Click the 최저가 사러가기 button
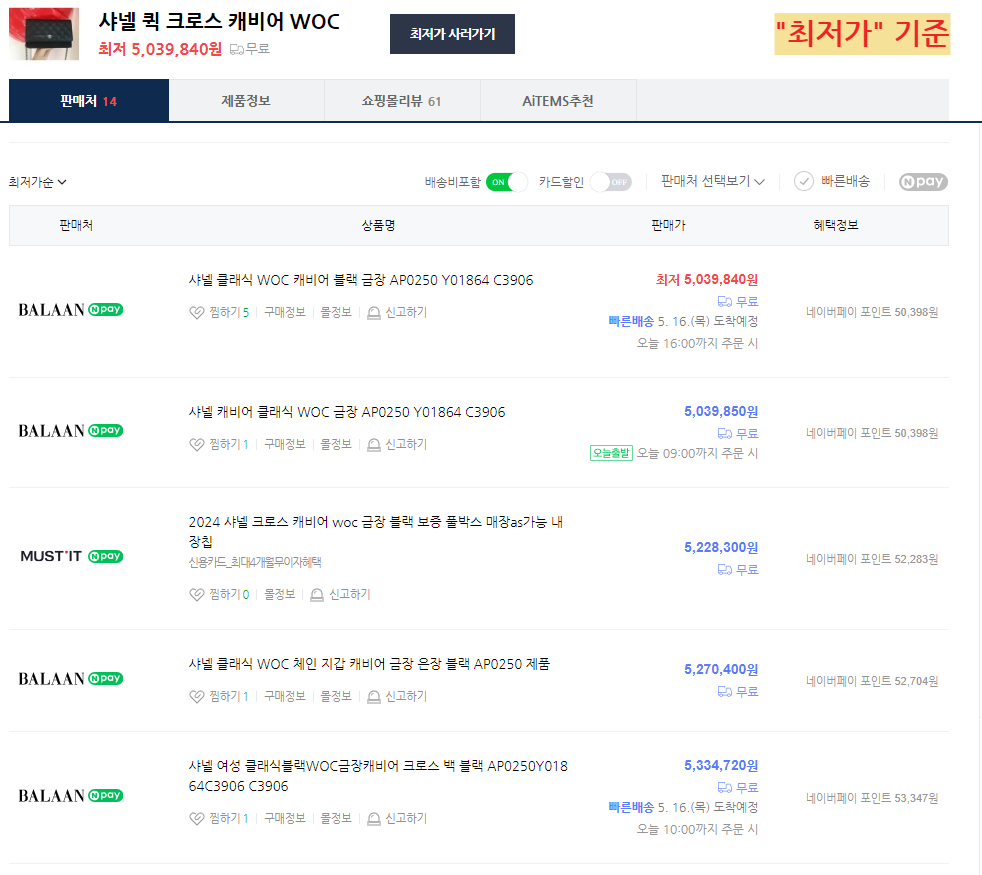The height and width of the screenshot is (875, 982). coord(452,34)
